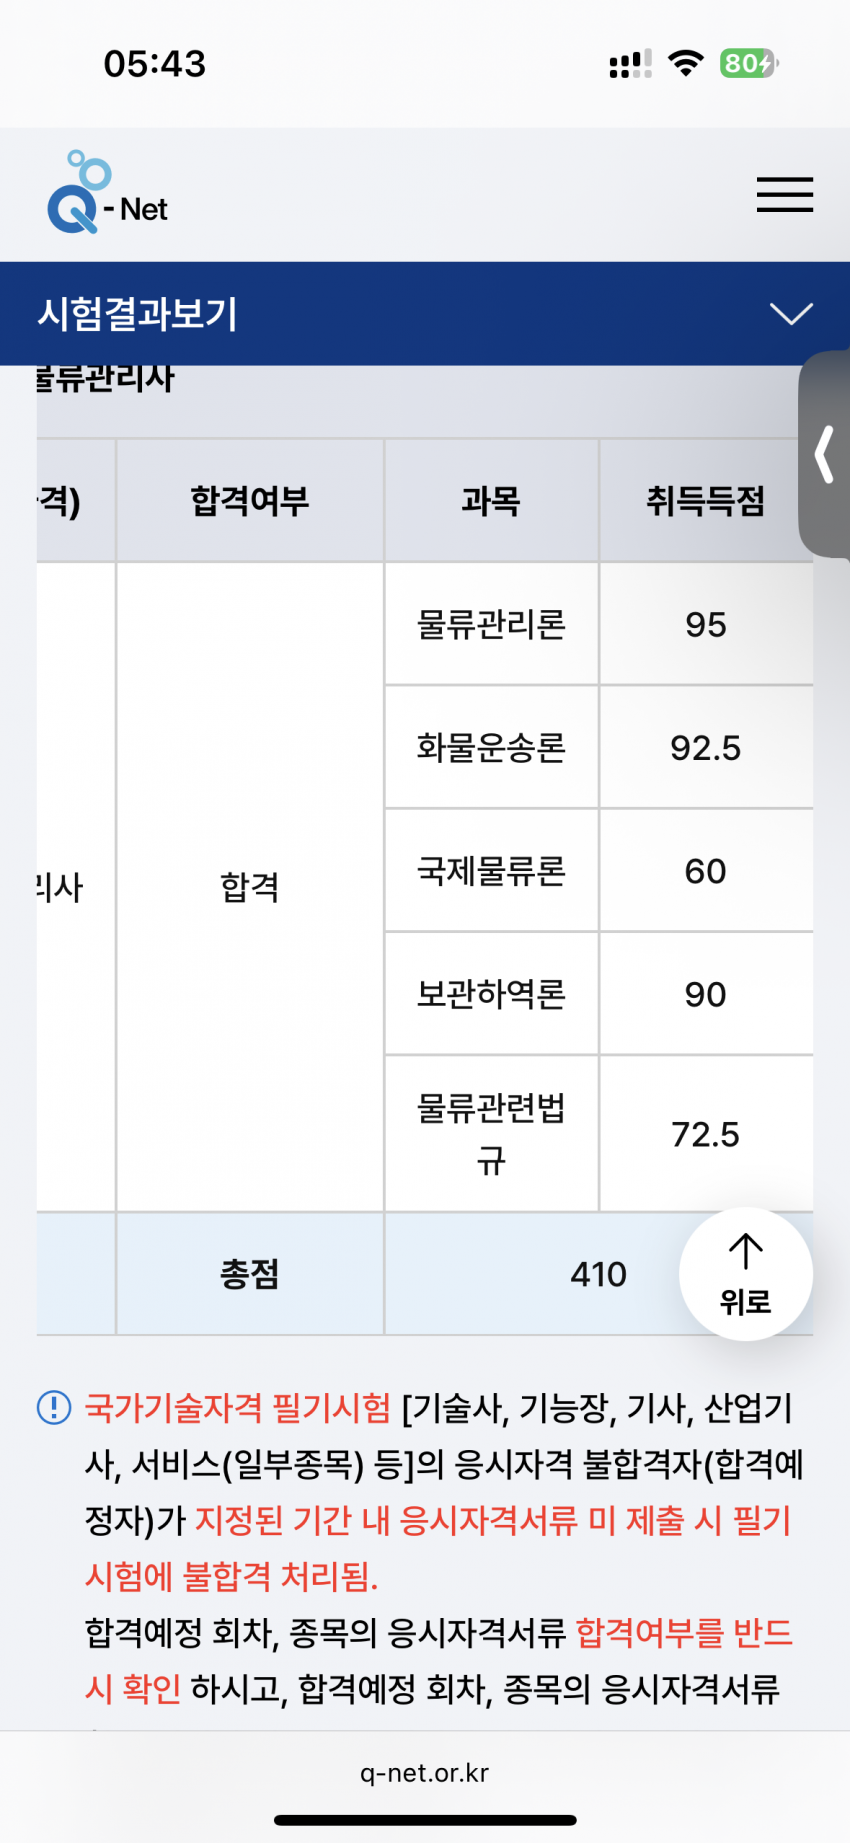This screenshot has width=850, height=1843.
Task: Tap the 과목 column header
Action: click(x=491, y=500)
